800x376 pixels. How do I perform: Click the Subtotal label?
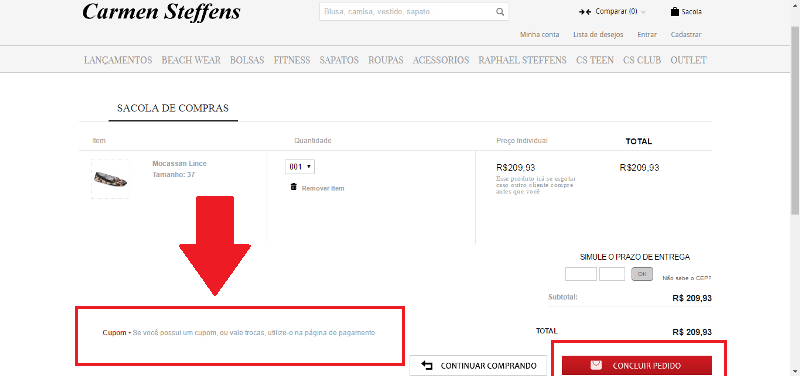point(563,297)
